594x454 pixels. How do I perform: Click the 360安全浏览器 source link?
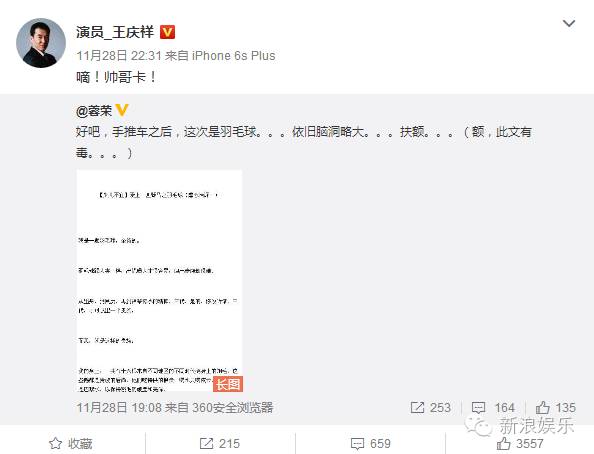(x=233, y=408)
